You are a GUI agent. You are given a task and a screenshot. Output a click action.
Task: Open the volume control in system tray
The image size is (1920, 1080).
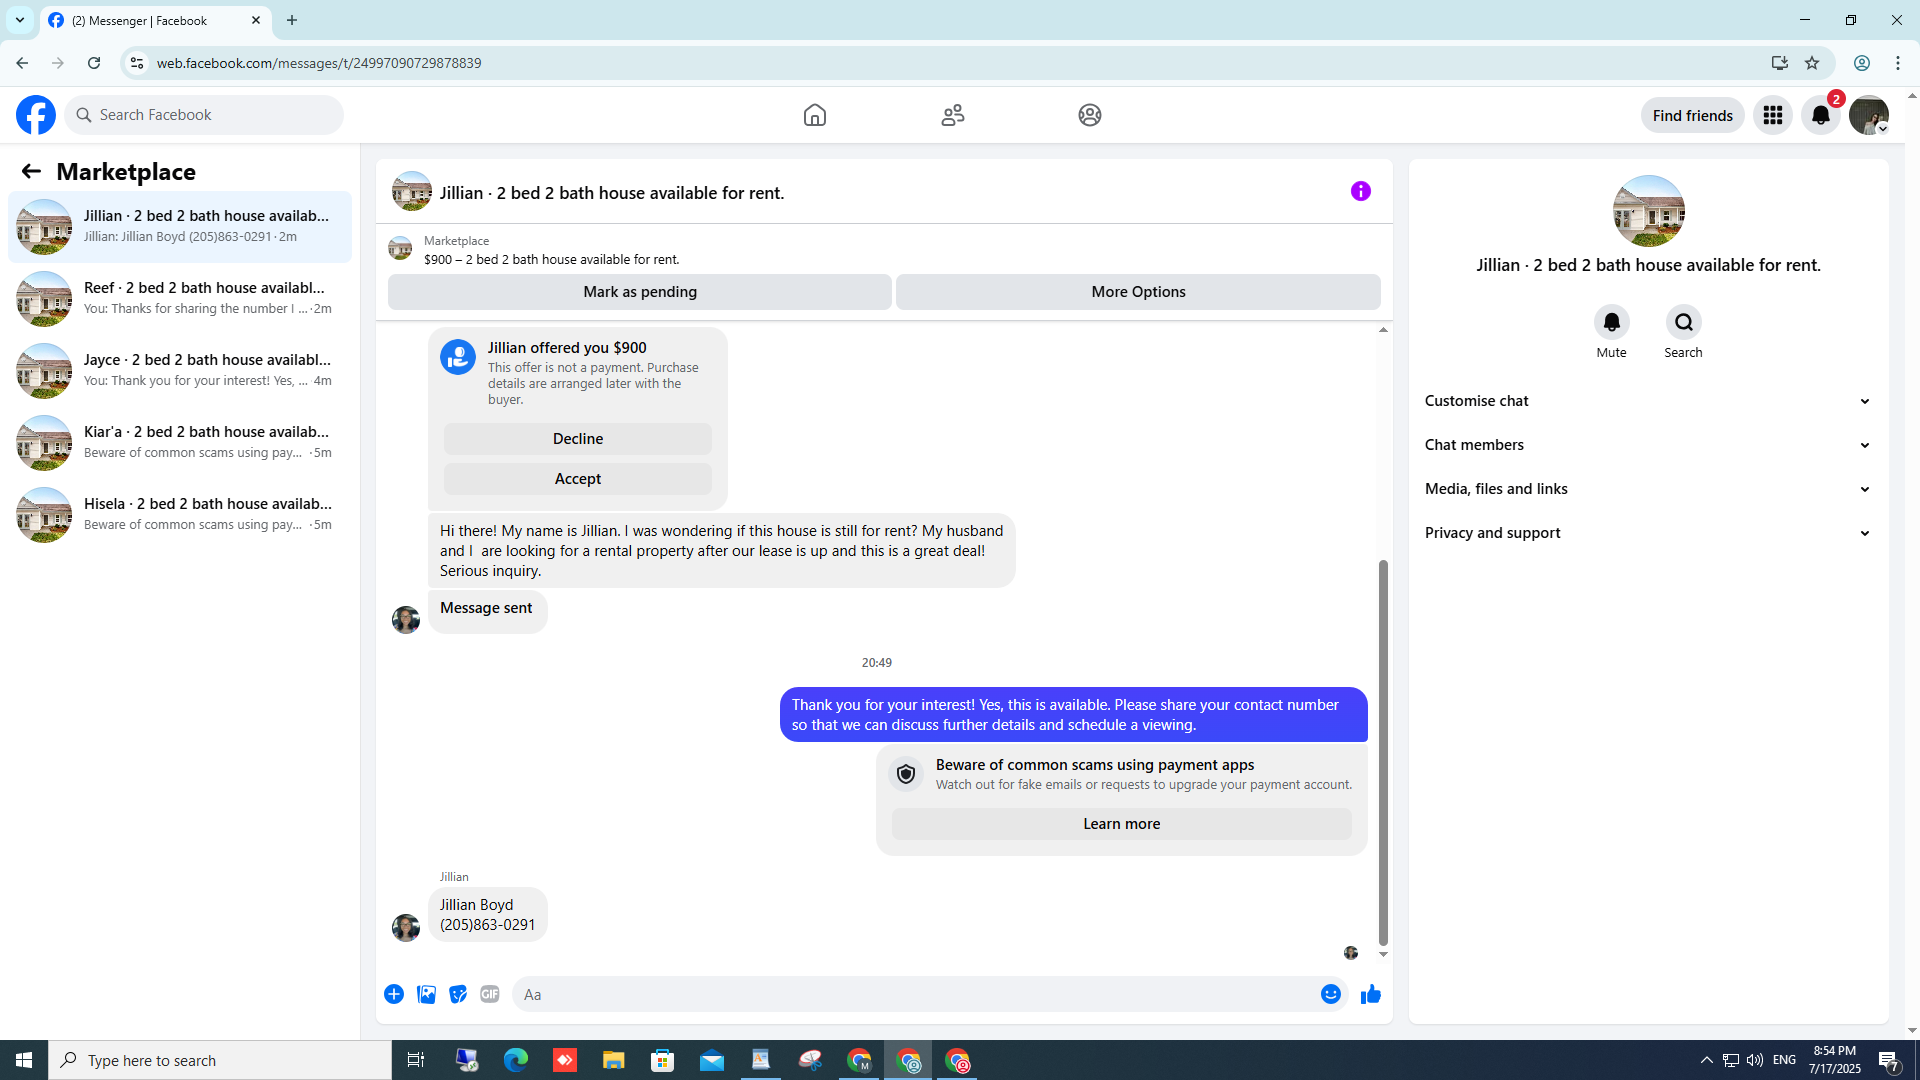point(1755,1060)
